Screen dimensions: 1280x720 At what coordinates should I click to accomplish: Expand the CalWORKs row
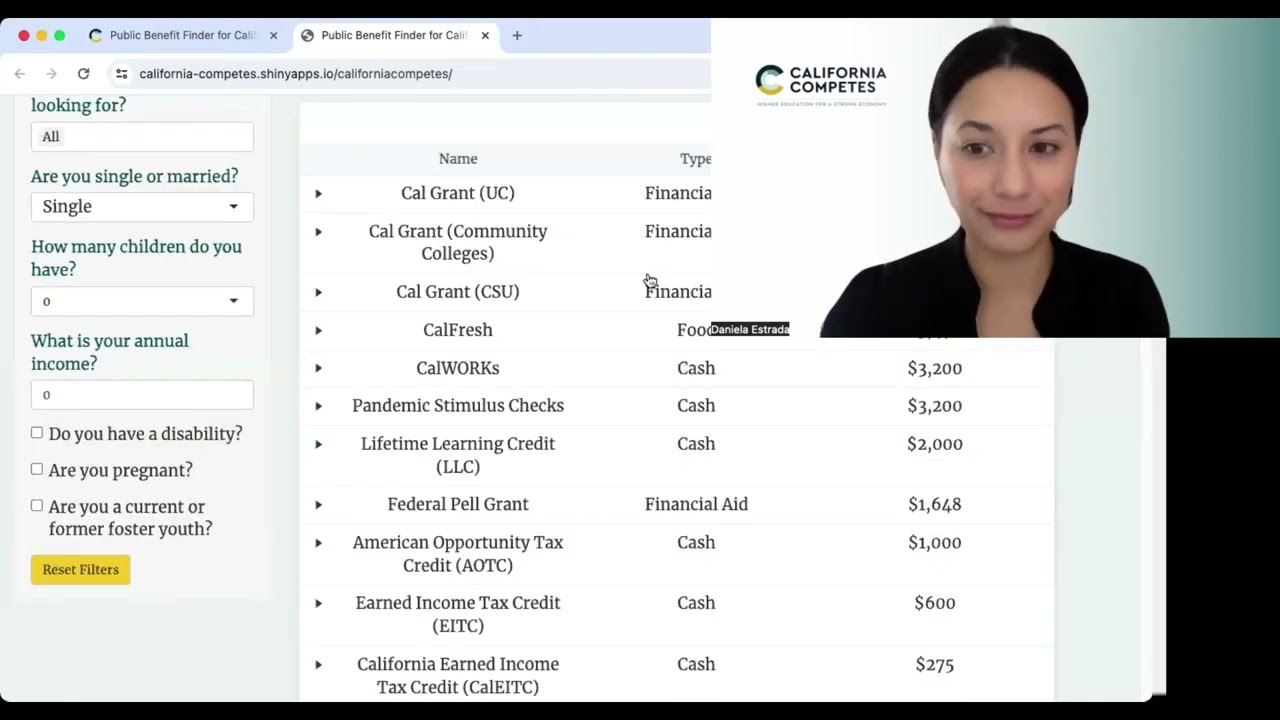pyautogui.click(x=318, y=368)
